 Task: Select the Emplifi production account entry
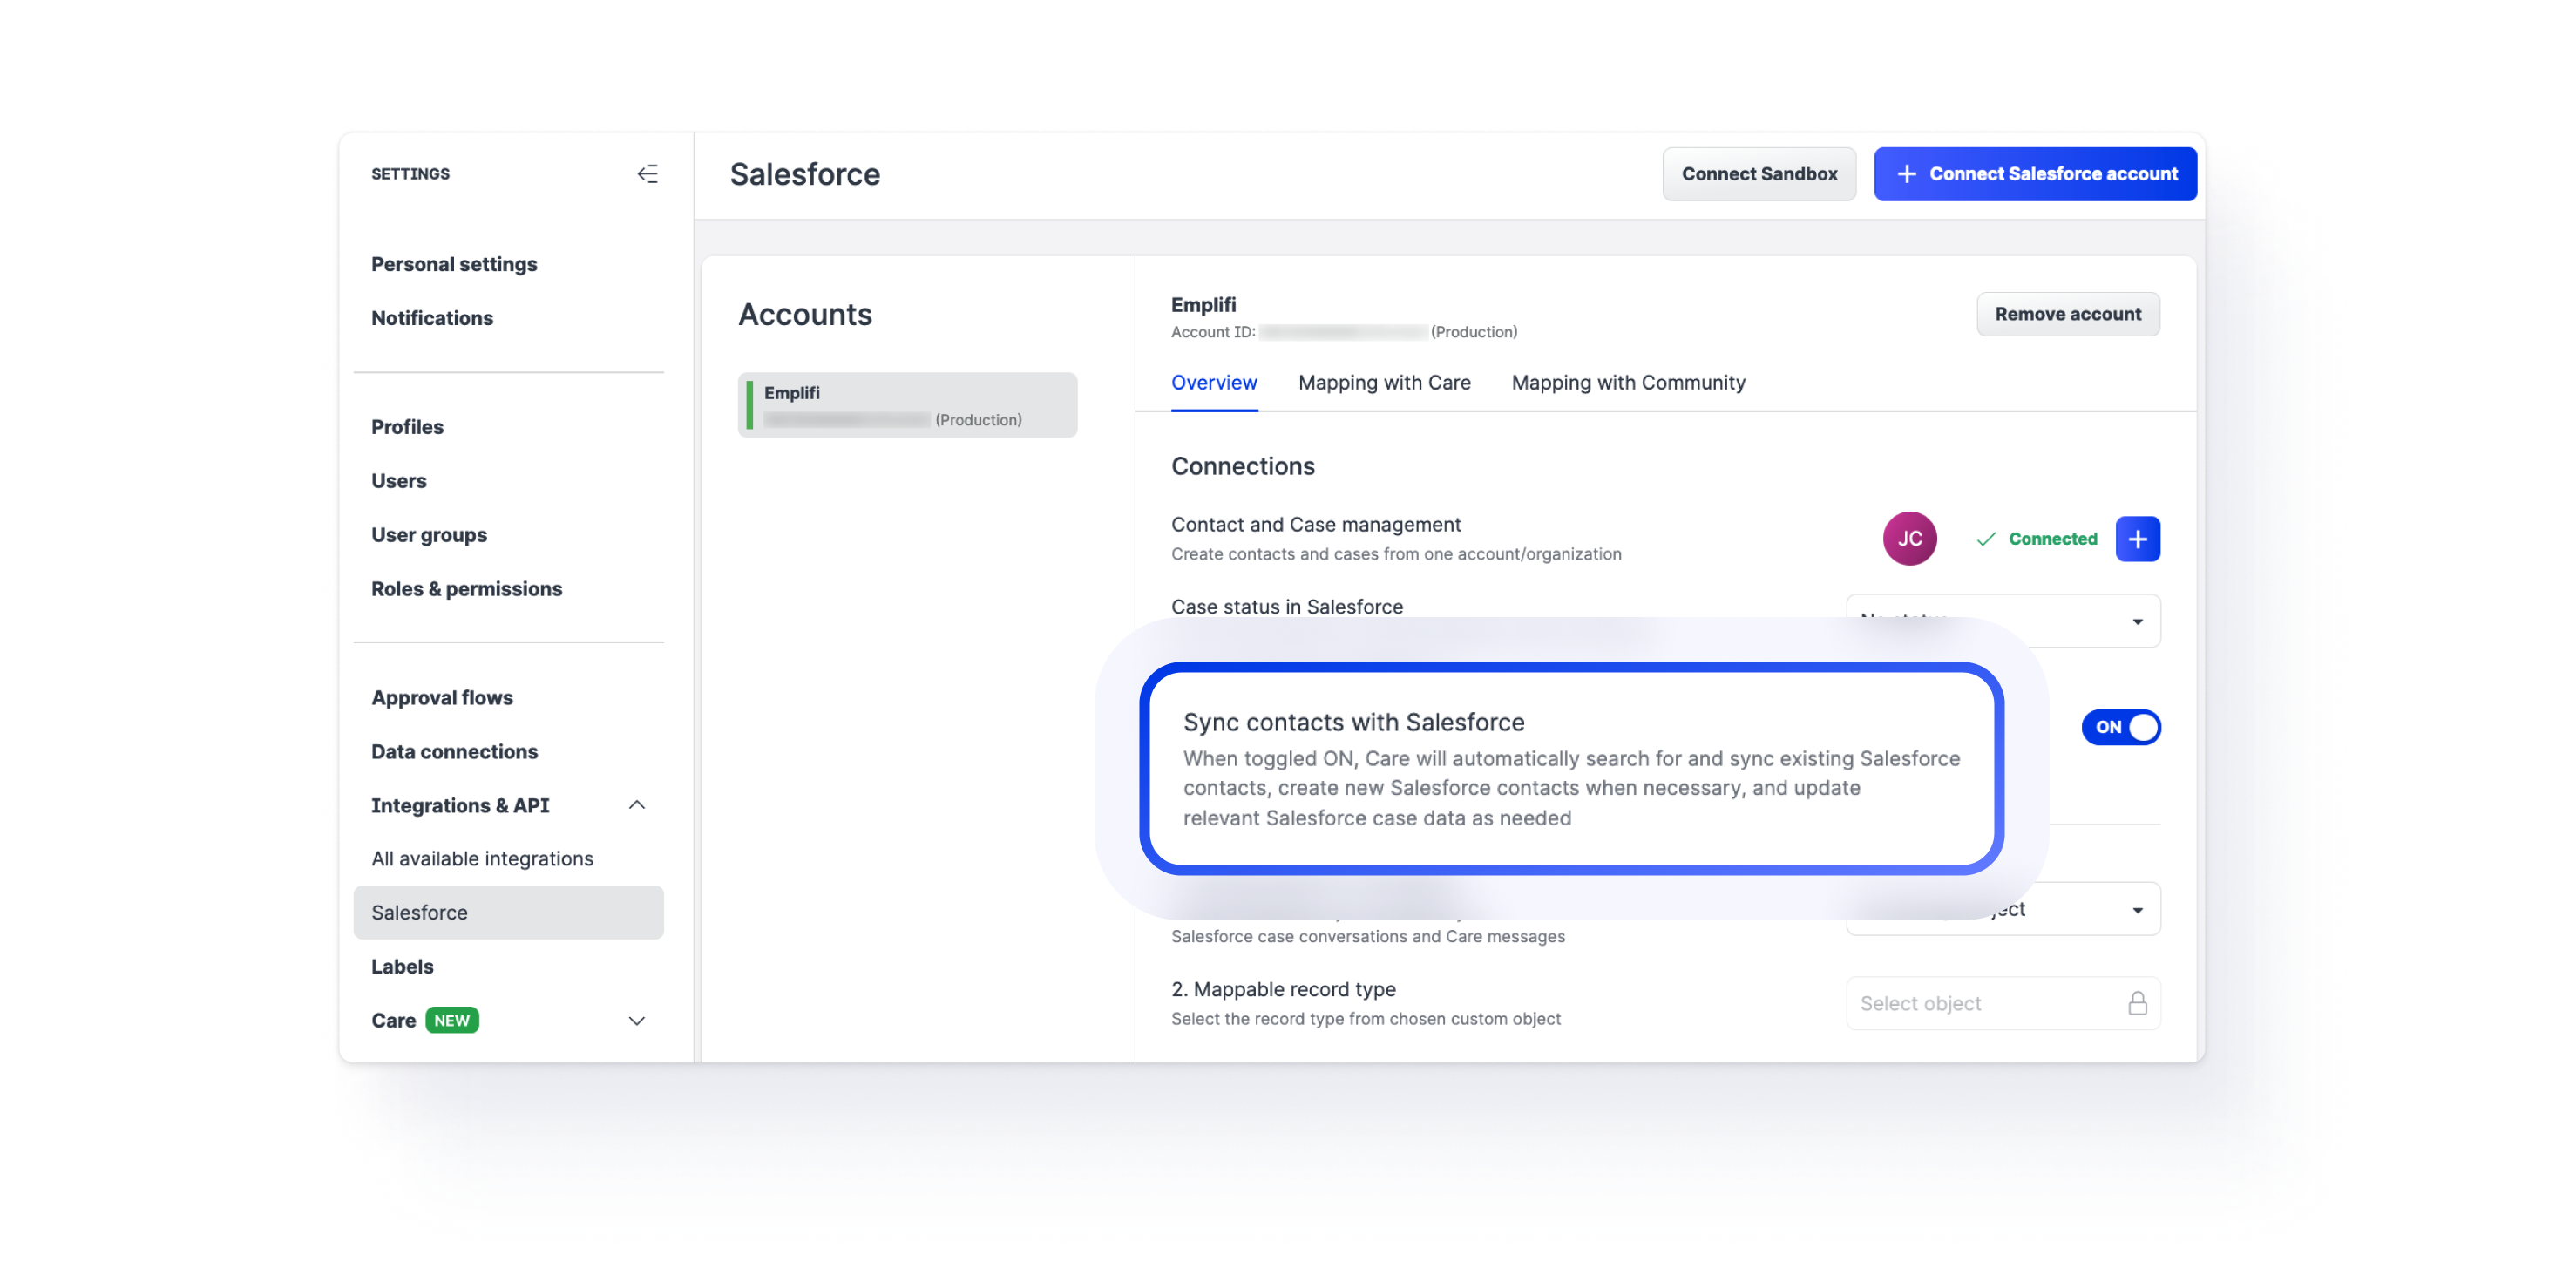click(907, 405)
